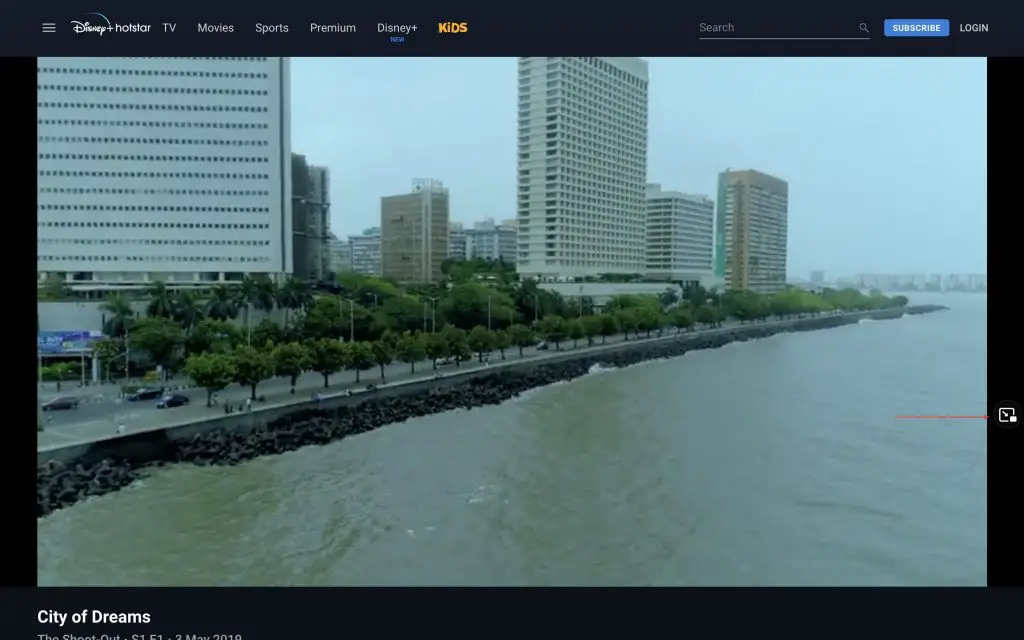Click the search magnifier icon
The height and width of the screenshot is (640, 1024).
[x=863, y=27]
